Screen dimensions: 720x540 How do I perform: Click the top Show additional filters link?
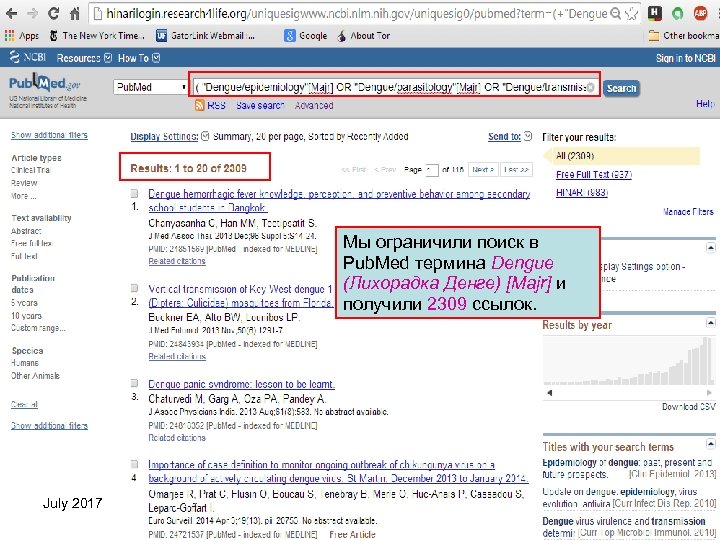(49, 135)
